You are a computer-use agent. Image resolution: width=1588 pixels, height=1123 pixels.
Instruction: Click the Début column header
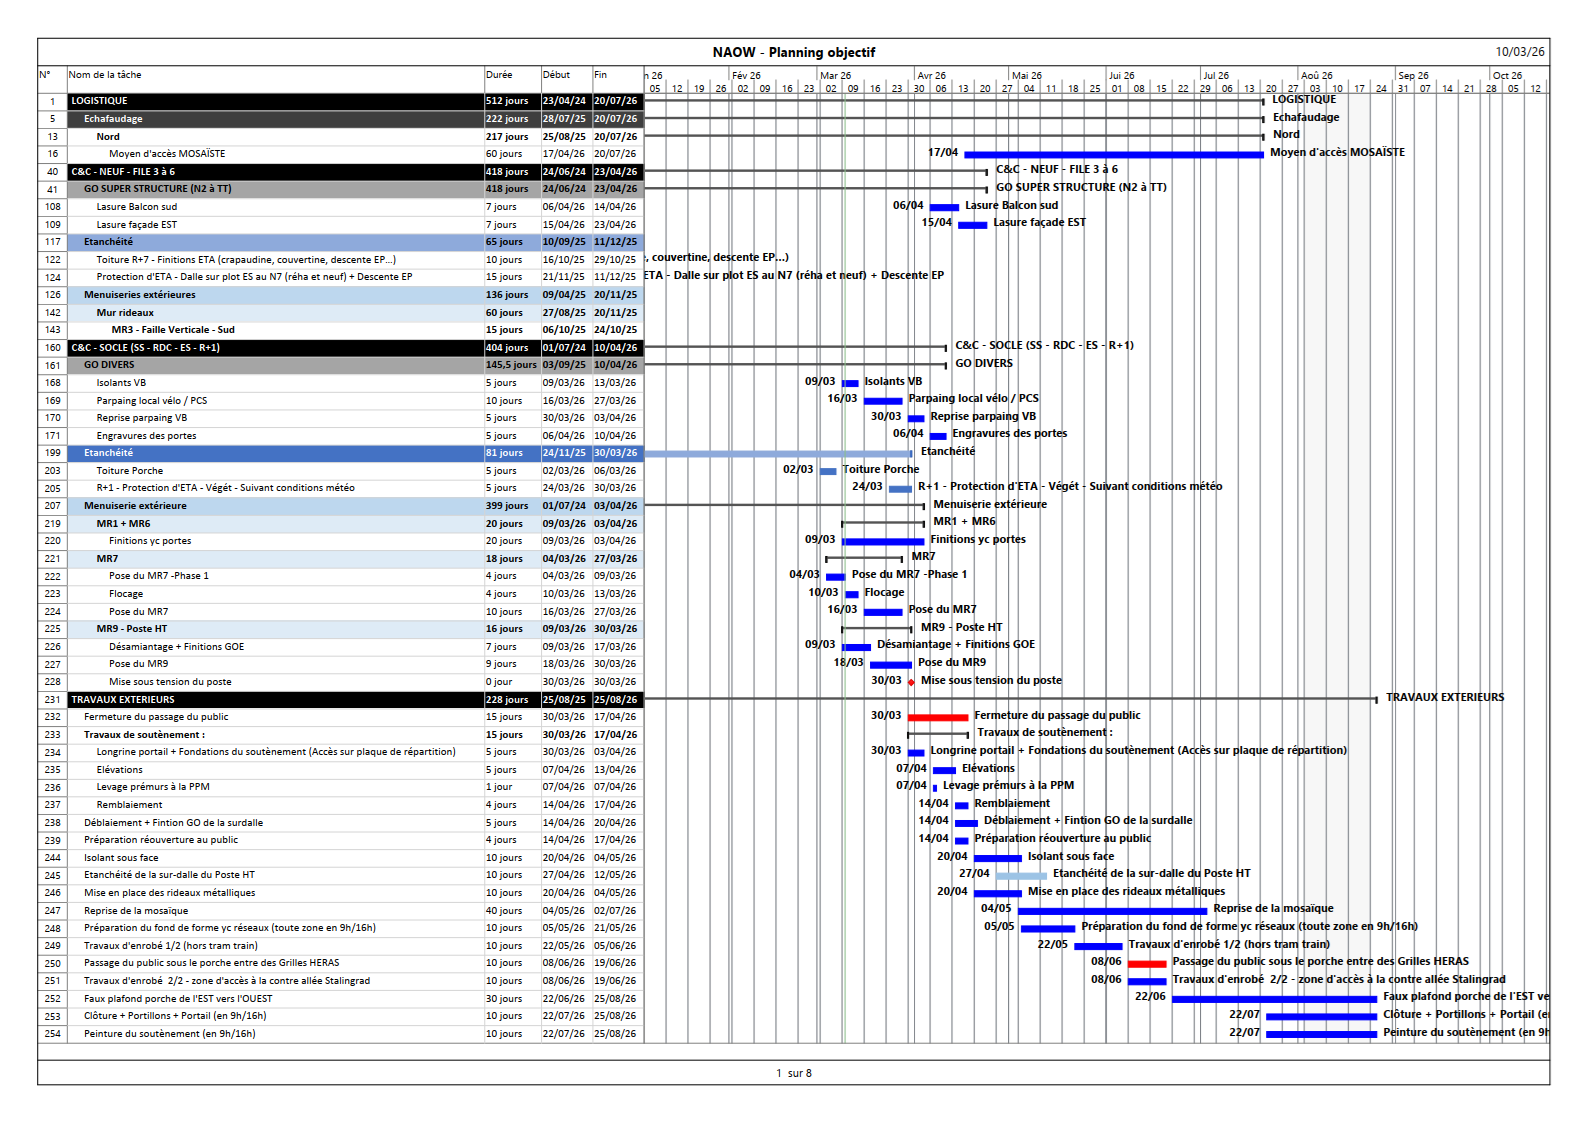(x=556, y=75)
